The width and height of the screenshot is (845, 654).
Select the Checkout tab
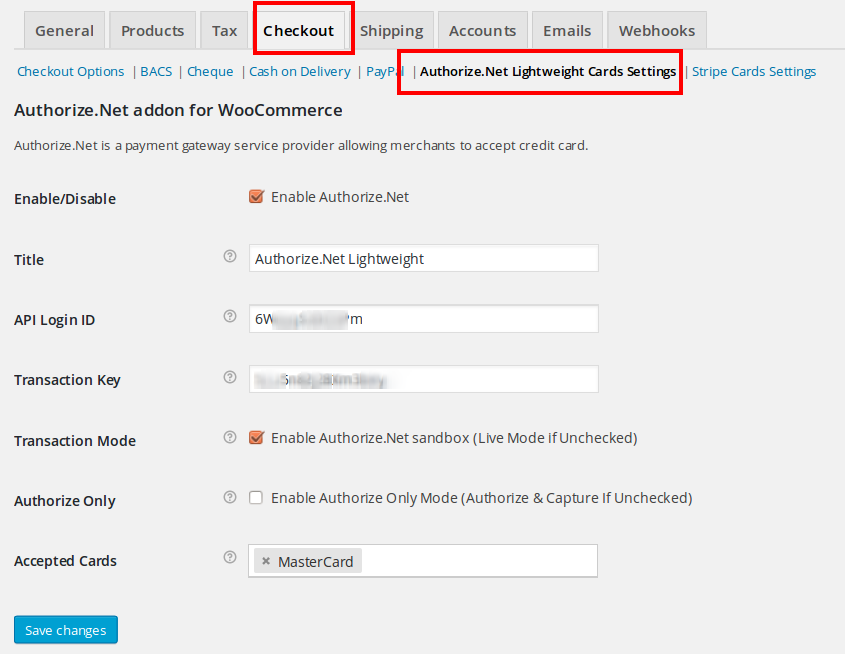click(299, 31)
